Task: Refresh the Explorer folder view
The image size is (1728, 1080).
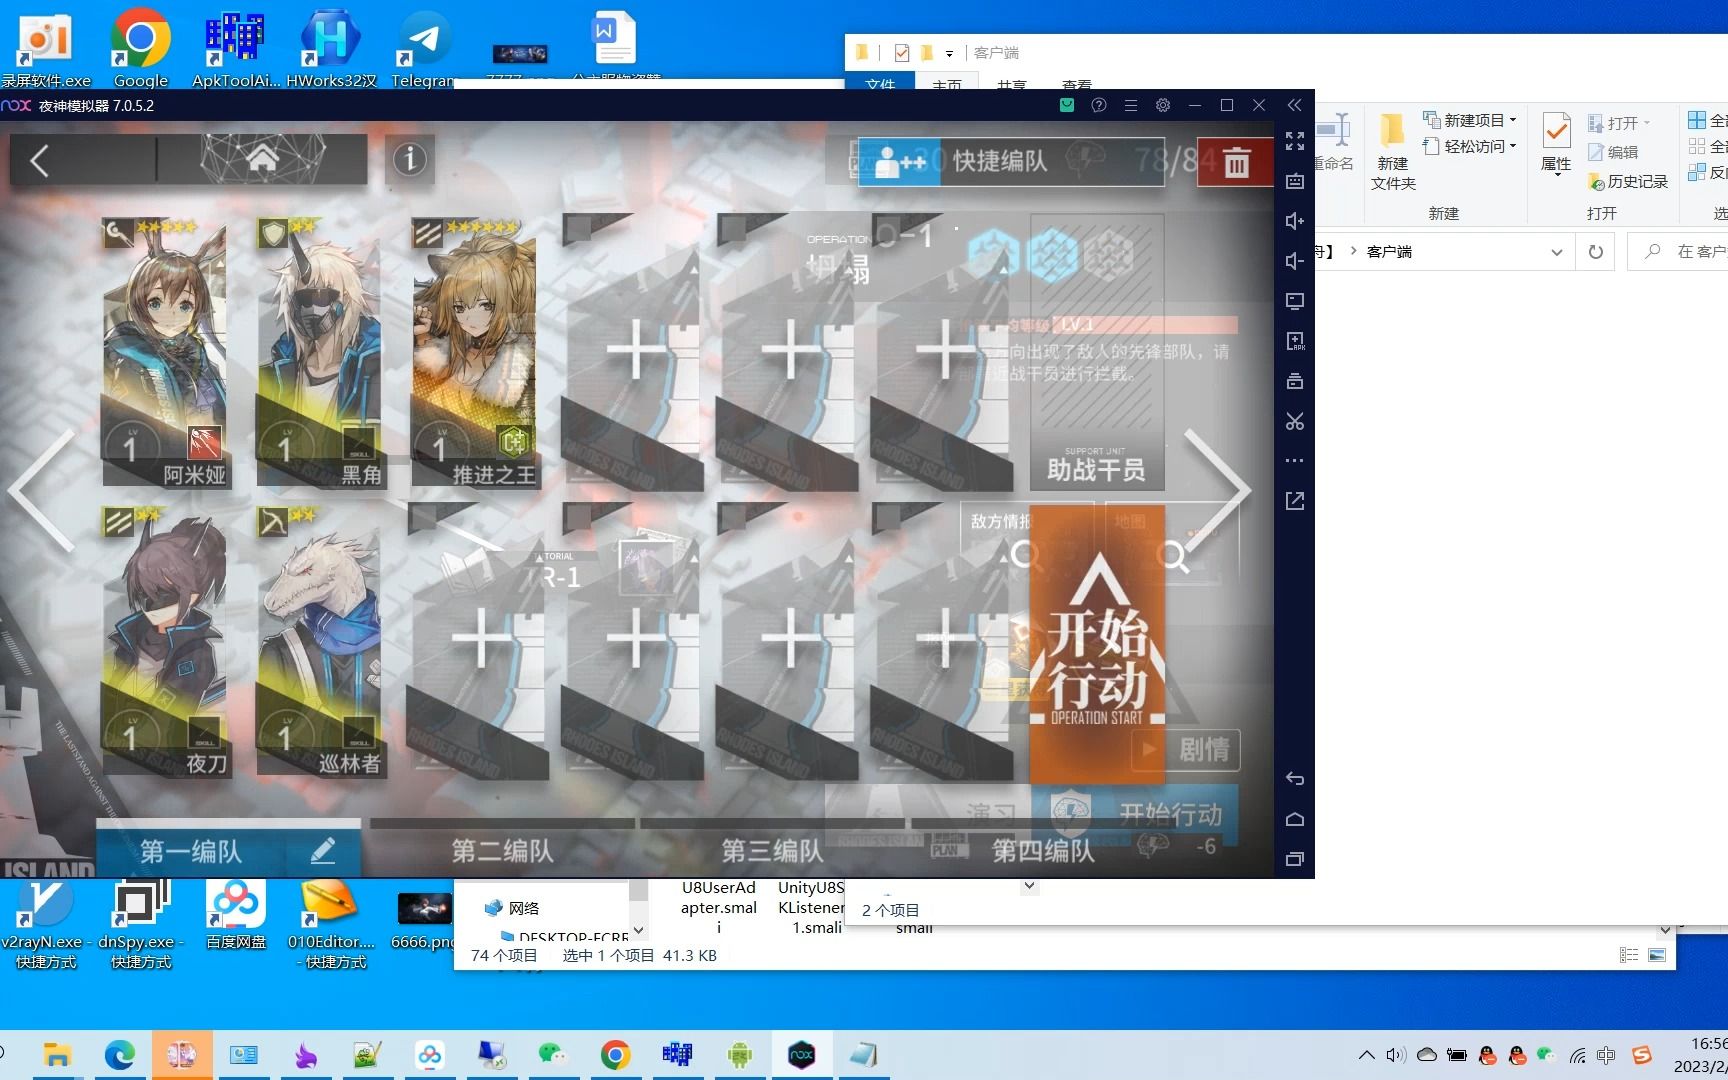Action: point(1596,252)
